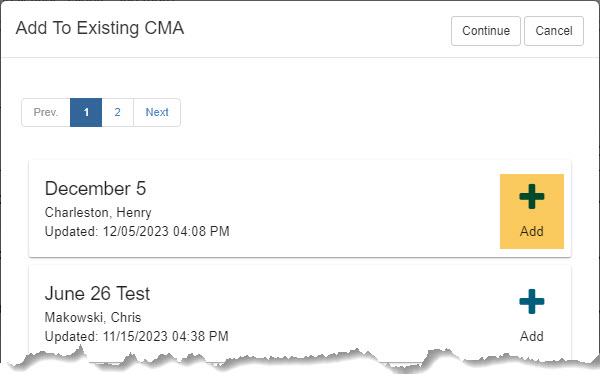Select the June 26 Test CMA title
The width and height of the screenshot is (600, 374).
97,293
